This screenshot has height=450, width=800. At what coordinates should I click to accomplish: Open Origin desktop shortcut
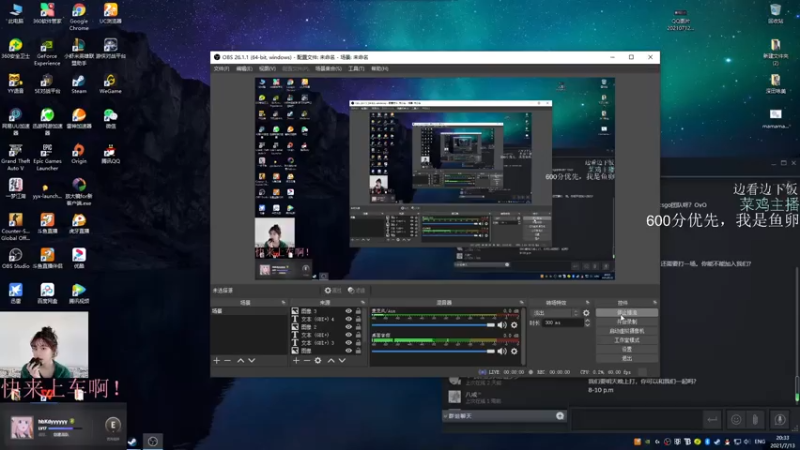79,154
